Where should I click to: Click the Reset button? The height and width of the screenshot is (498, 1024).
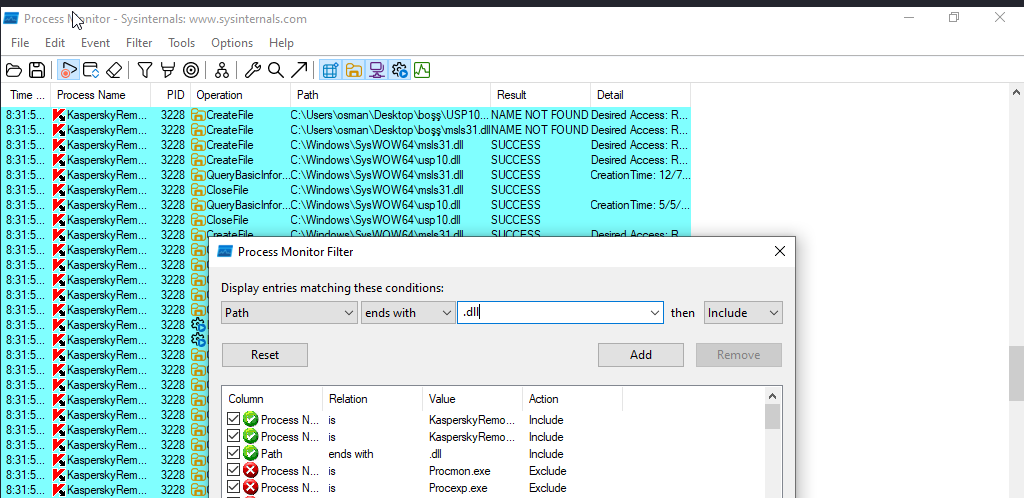click(264, 355)
